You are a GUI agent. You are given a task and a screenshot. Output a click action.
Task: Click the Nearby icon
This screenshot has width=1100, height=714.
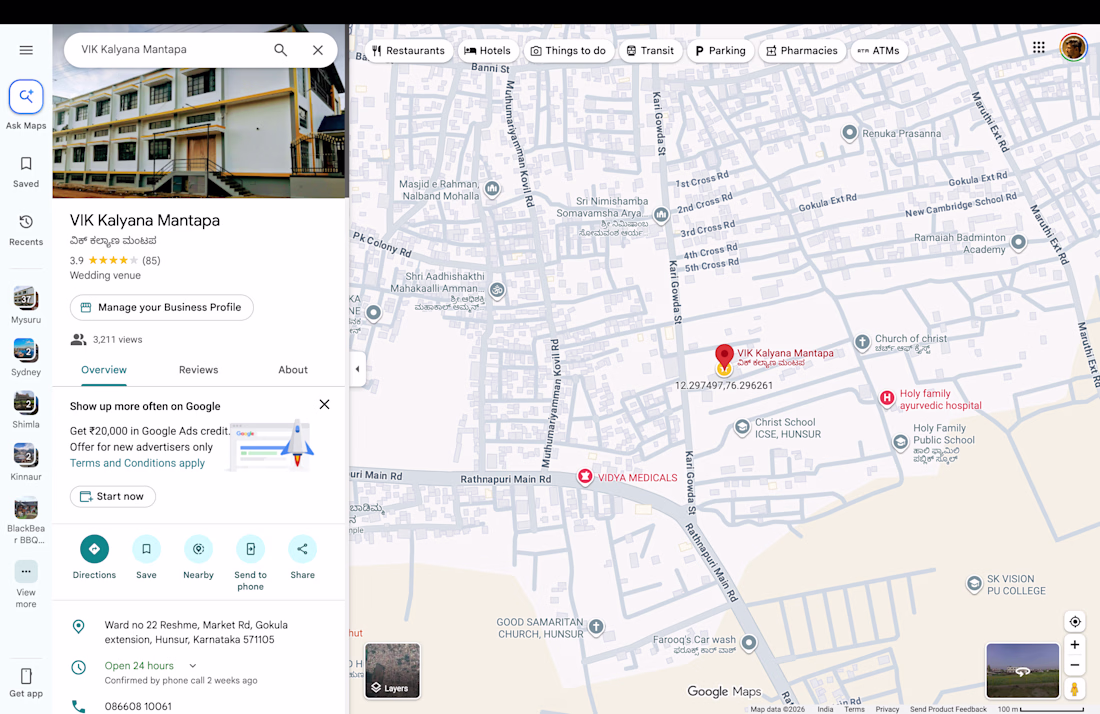point(199,548)
